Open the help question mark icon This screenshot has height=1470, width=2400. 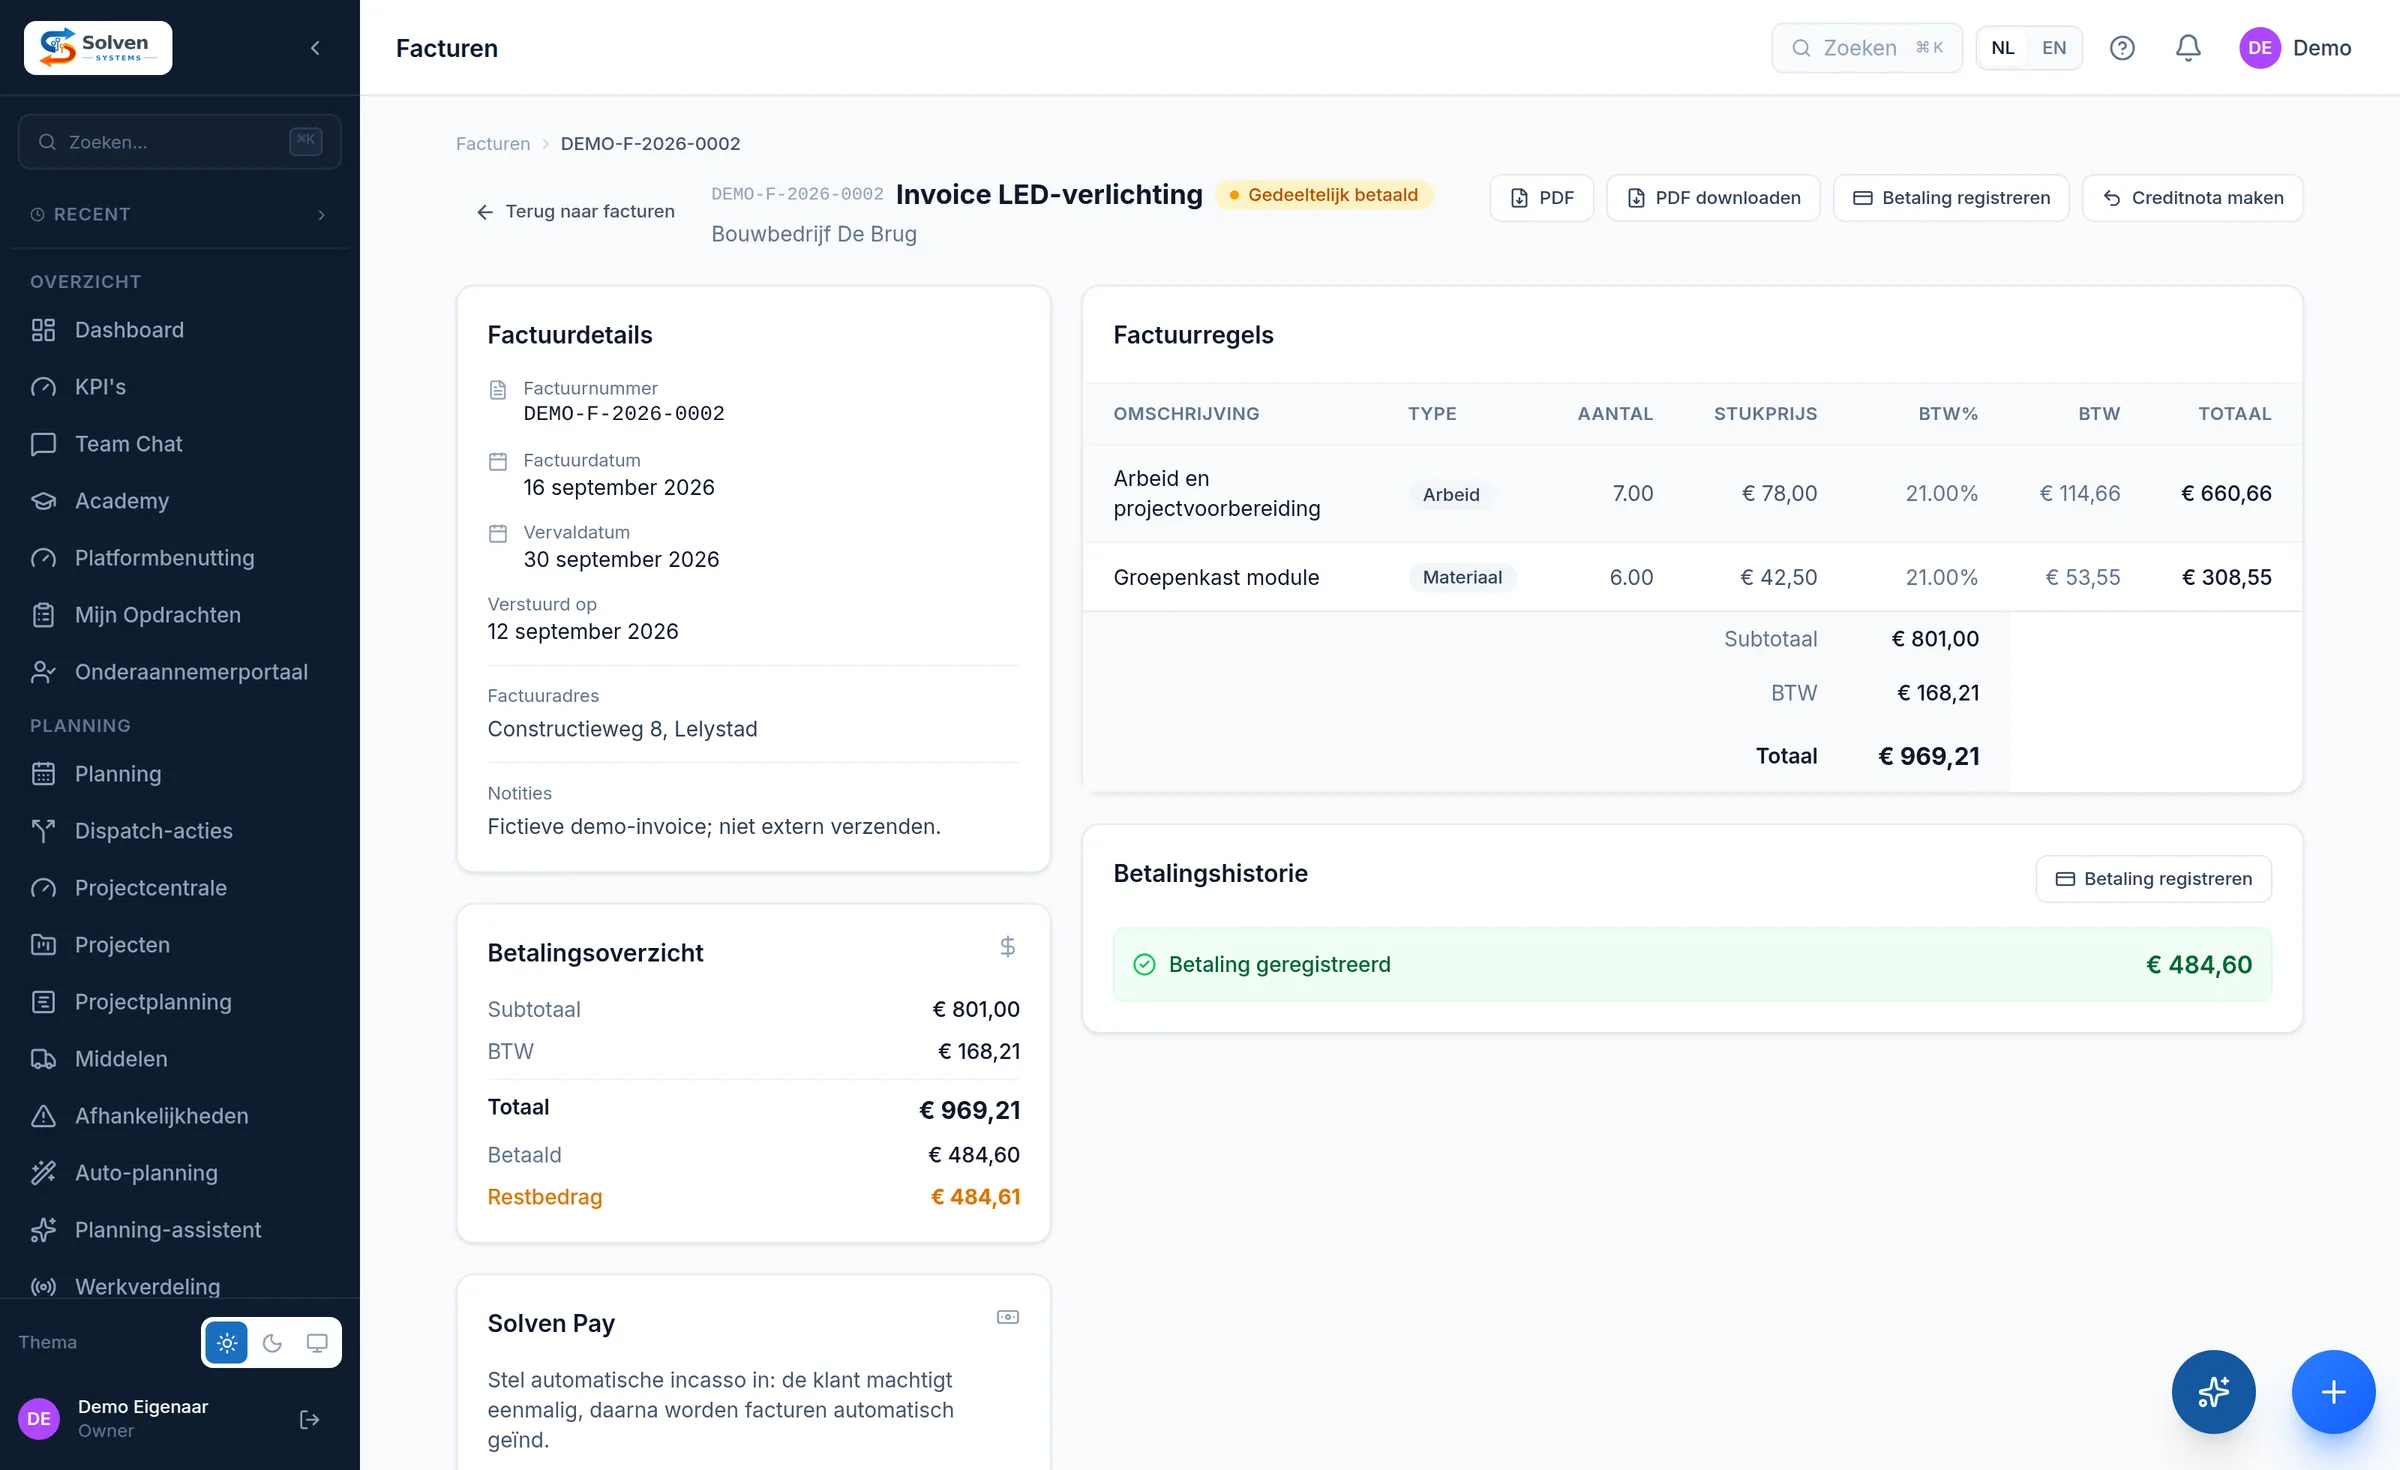pyautogui.click(x=2122, y=48)
